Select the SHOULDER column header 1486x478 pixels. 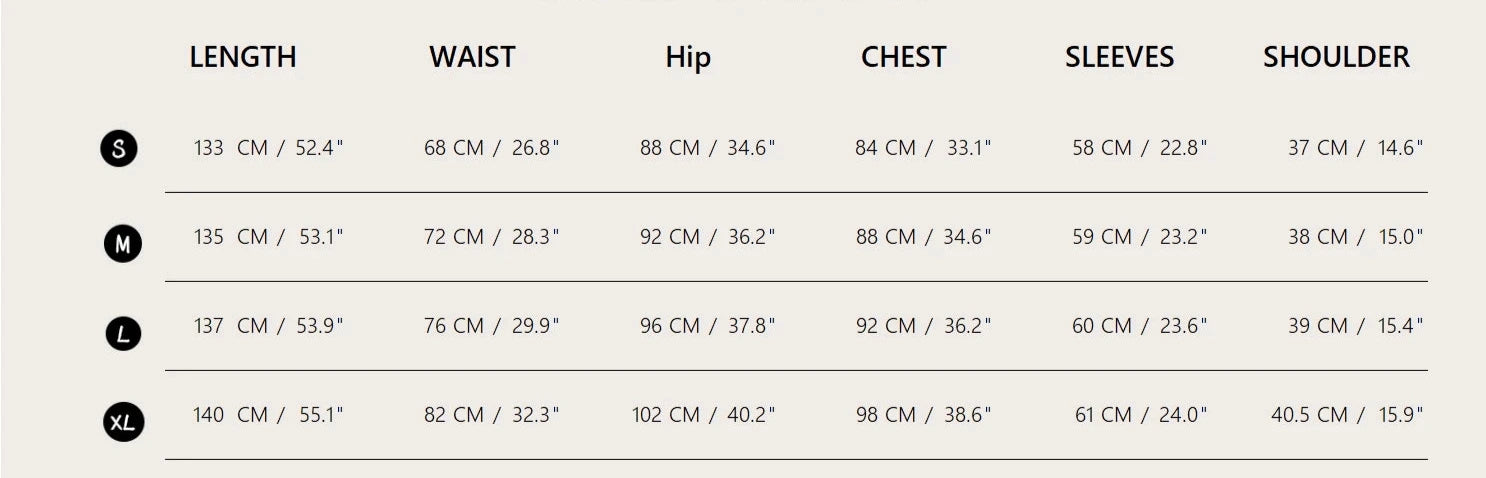coord(1336,57)
